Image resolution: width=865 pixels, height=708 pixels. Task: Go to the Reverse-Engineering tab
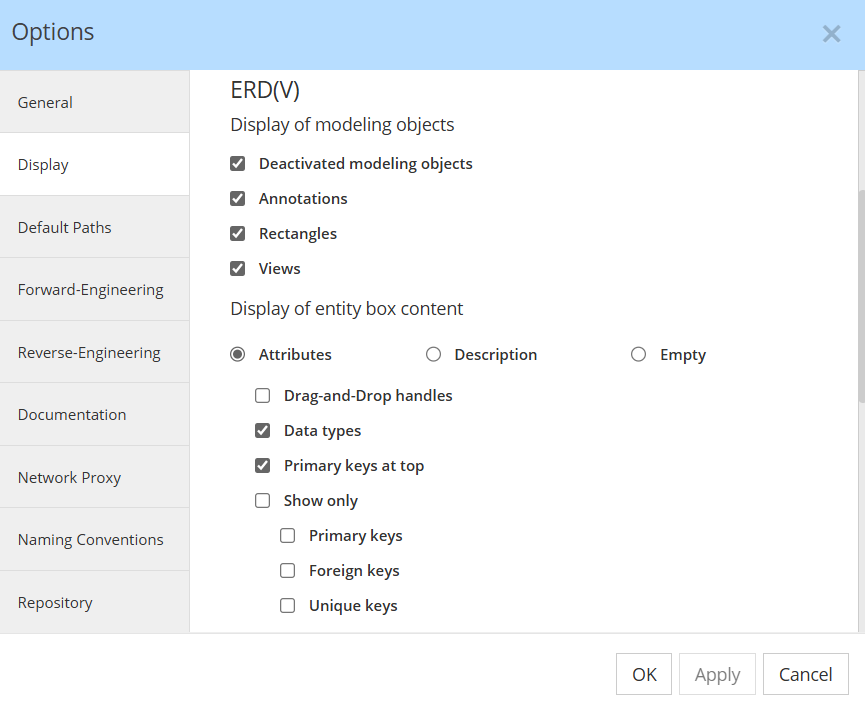pos(94,352)
